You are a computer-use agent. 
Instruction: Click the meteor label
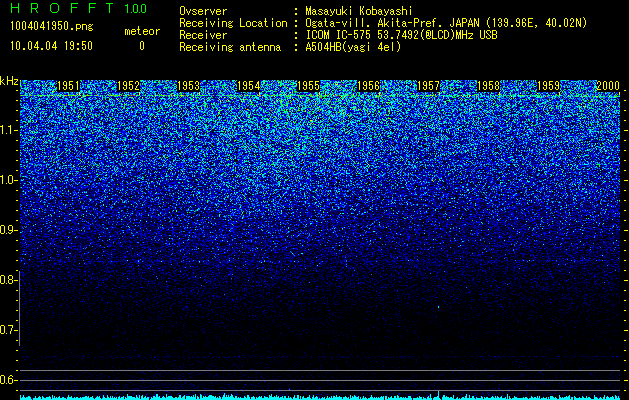[x=142, y=31]
